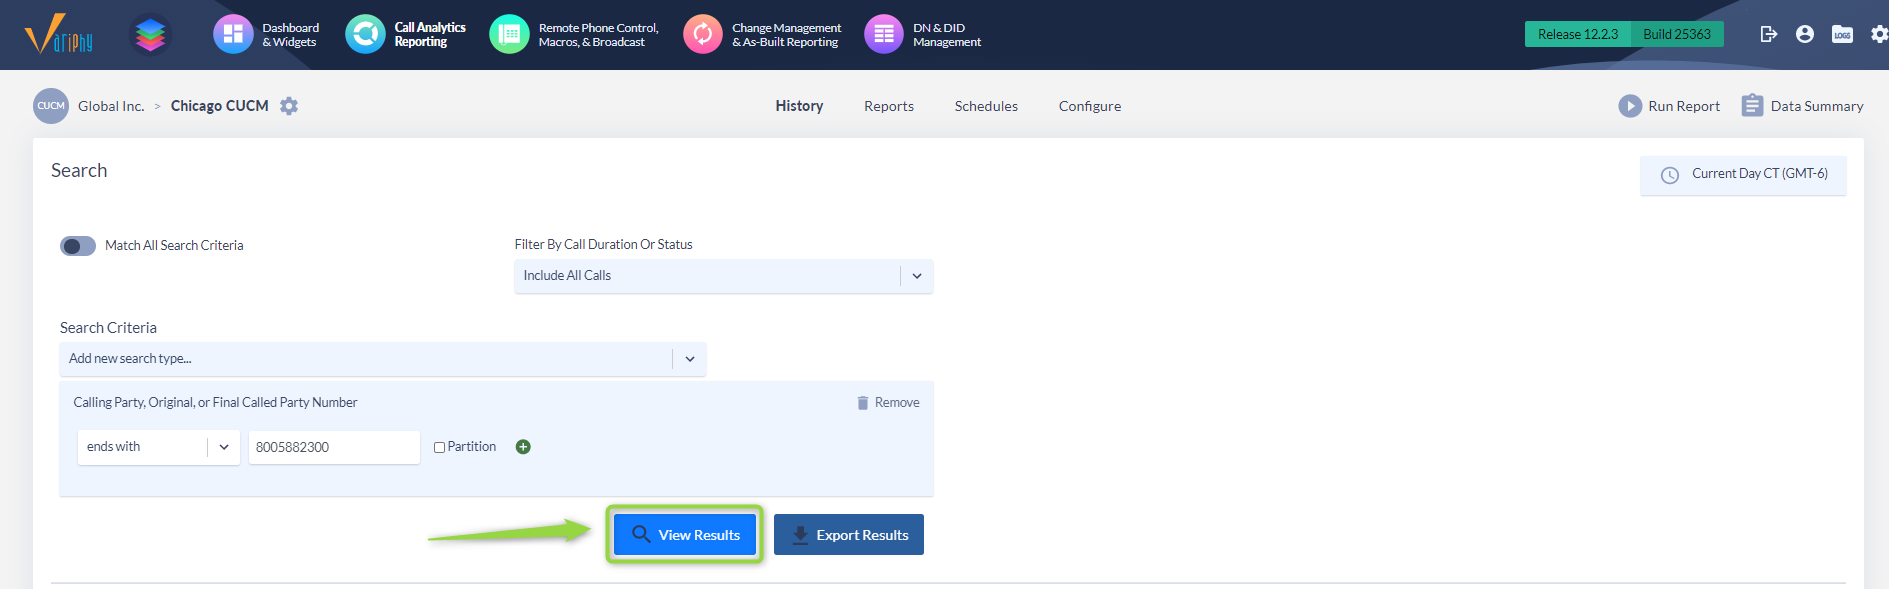Open Remote Phone Control icon

(x=509, y=35)
